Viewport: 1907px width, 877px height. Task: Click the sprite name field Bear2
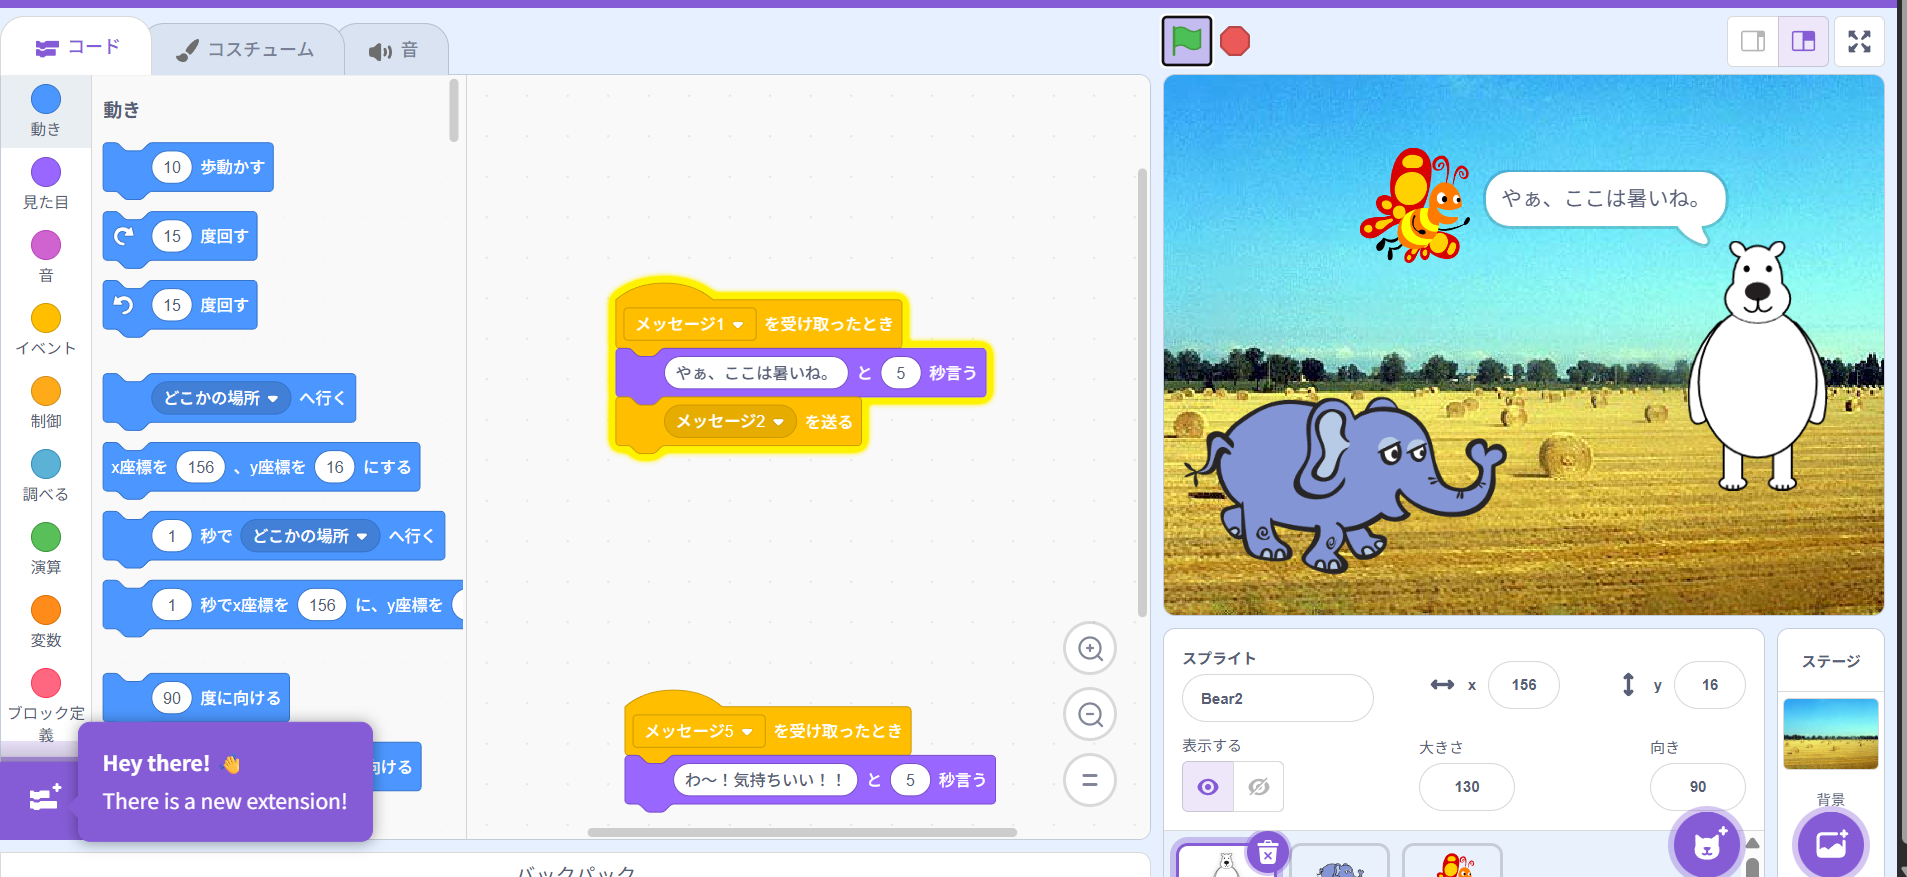pyautogui.click(x=1277, y=698)
